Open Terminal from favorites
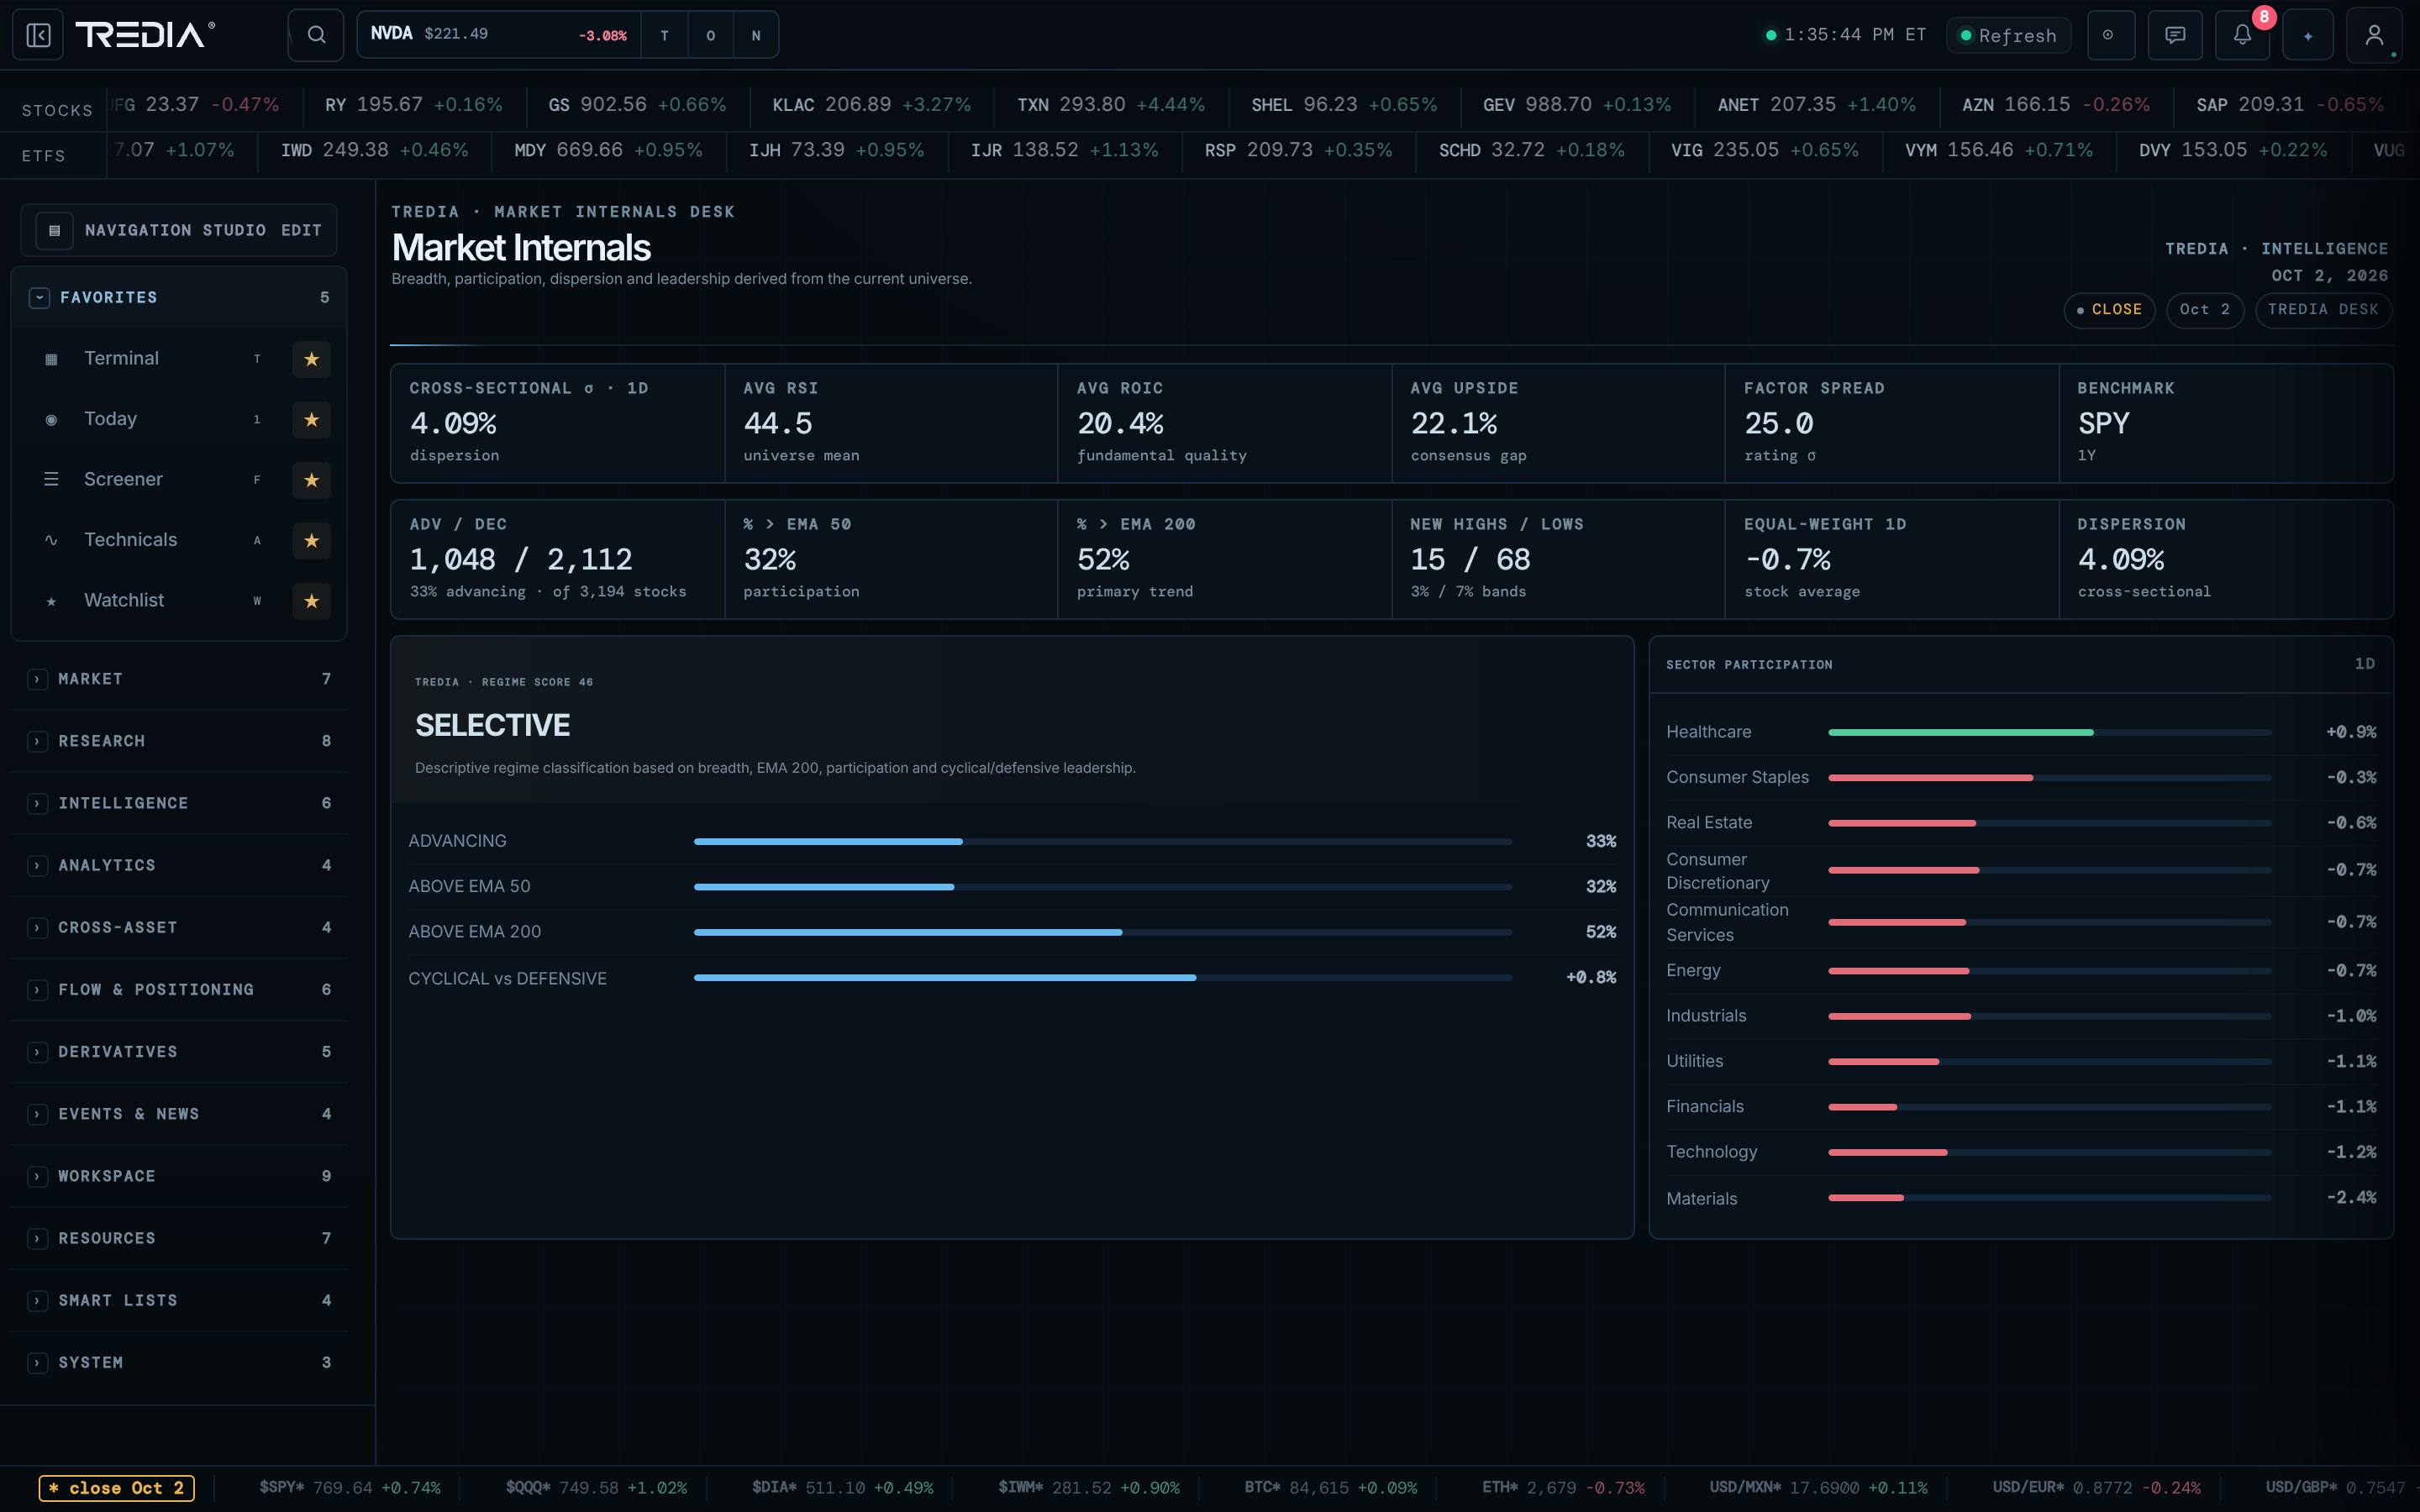2420x1512 pixels. pos(121,359)
